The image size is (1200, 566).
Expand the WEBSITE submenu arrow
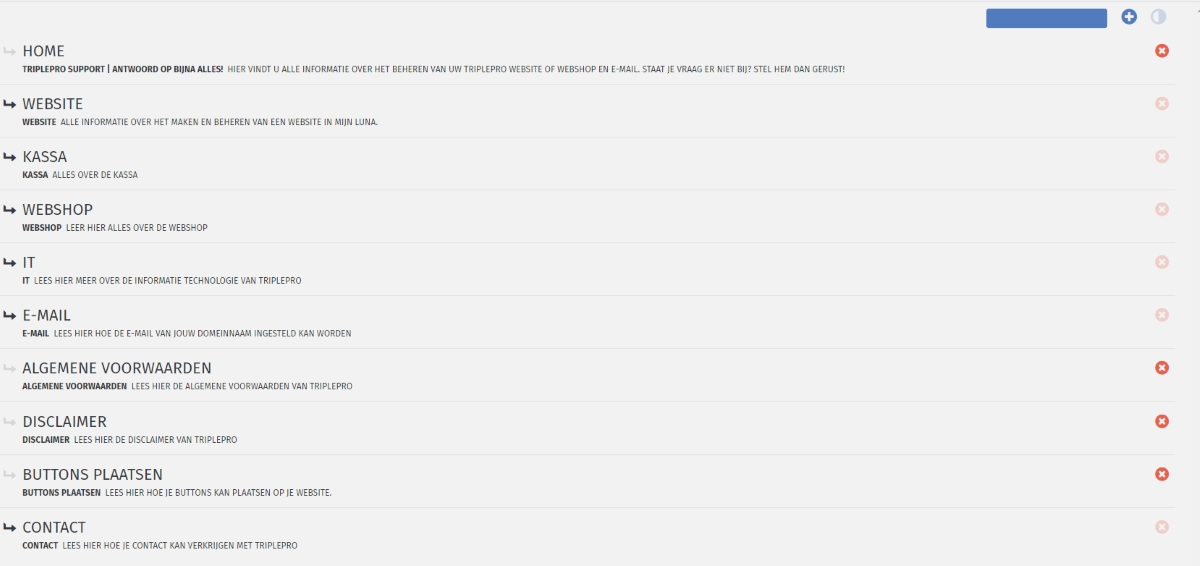10,104
